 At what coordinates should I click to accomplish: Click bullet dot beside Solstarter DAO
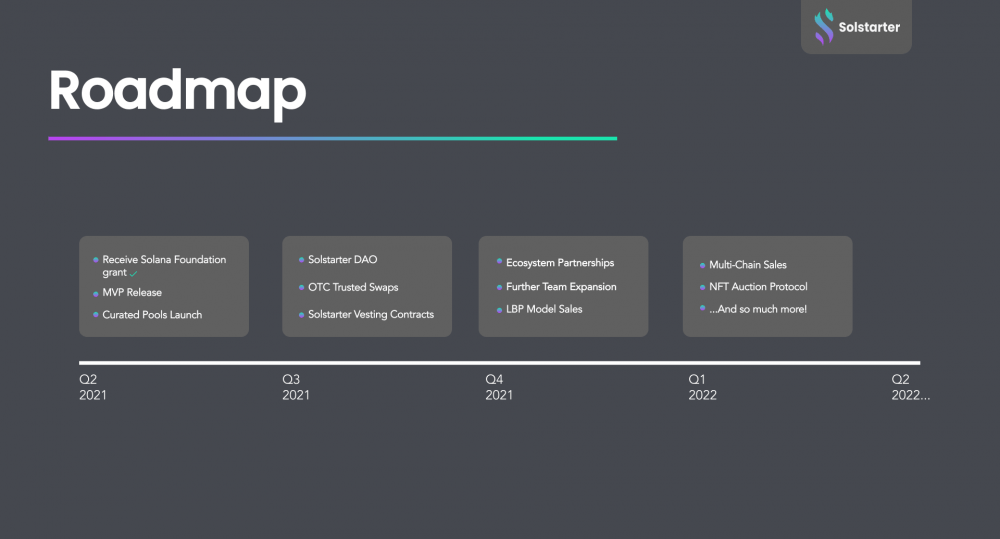tap(301, 260)
